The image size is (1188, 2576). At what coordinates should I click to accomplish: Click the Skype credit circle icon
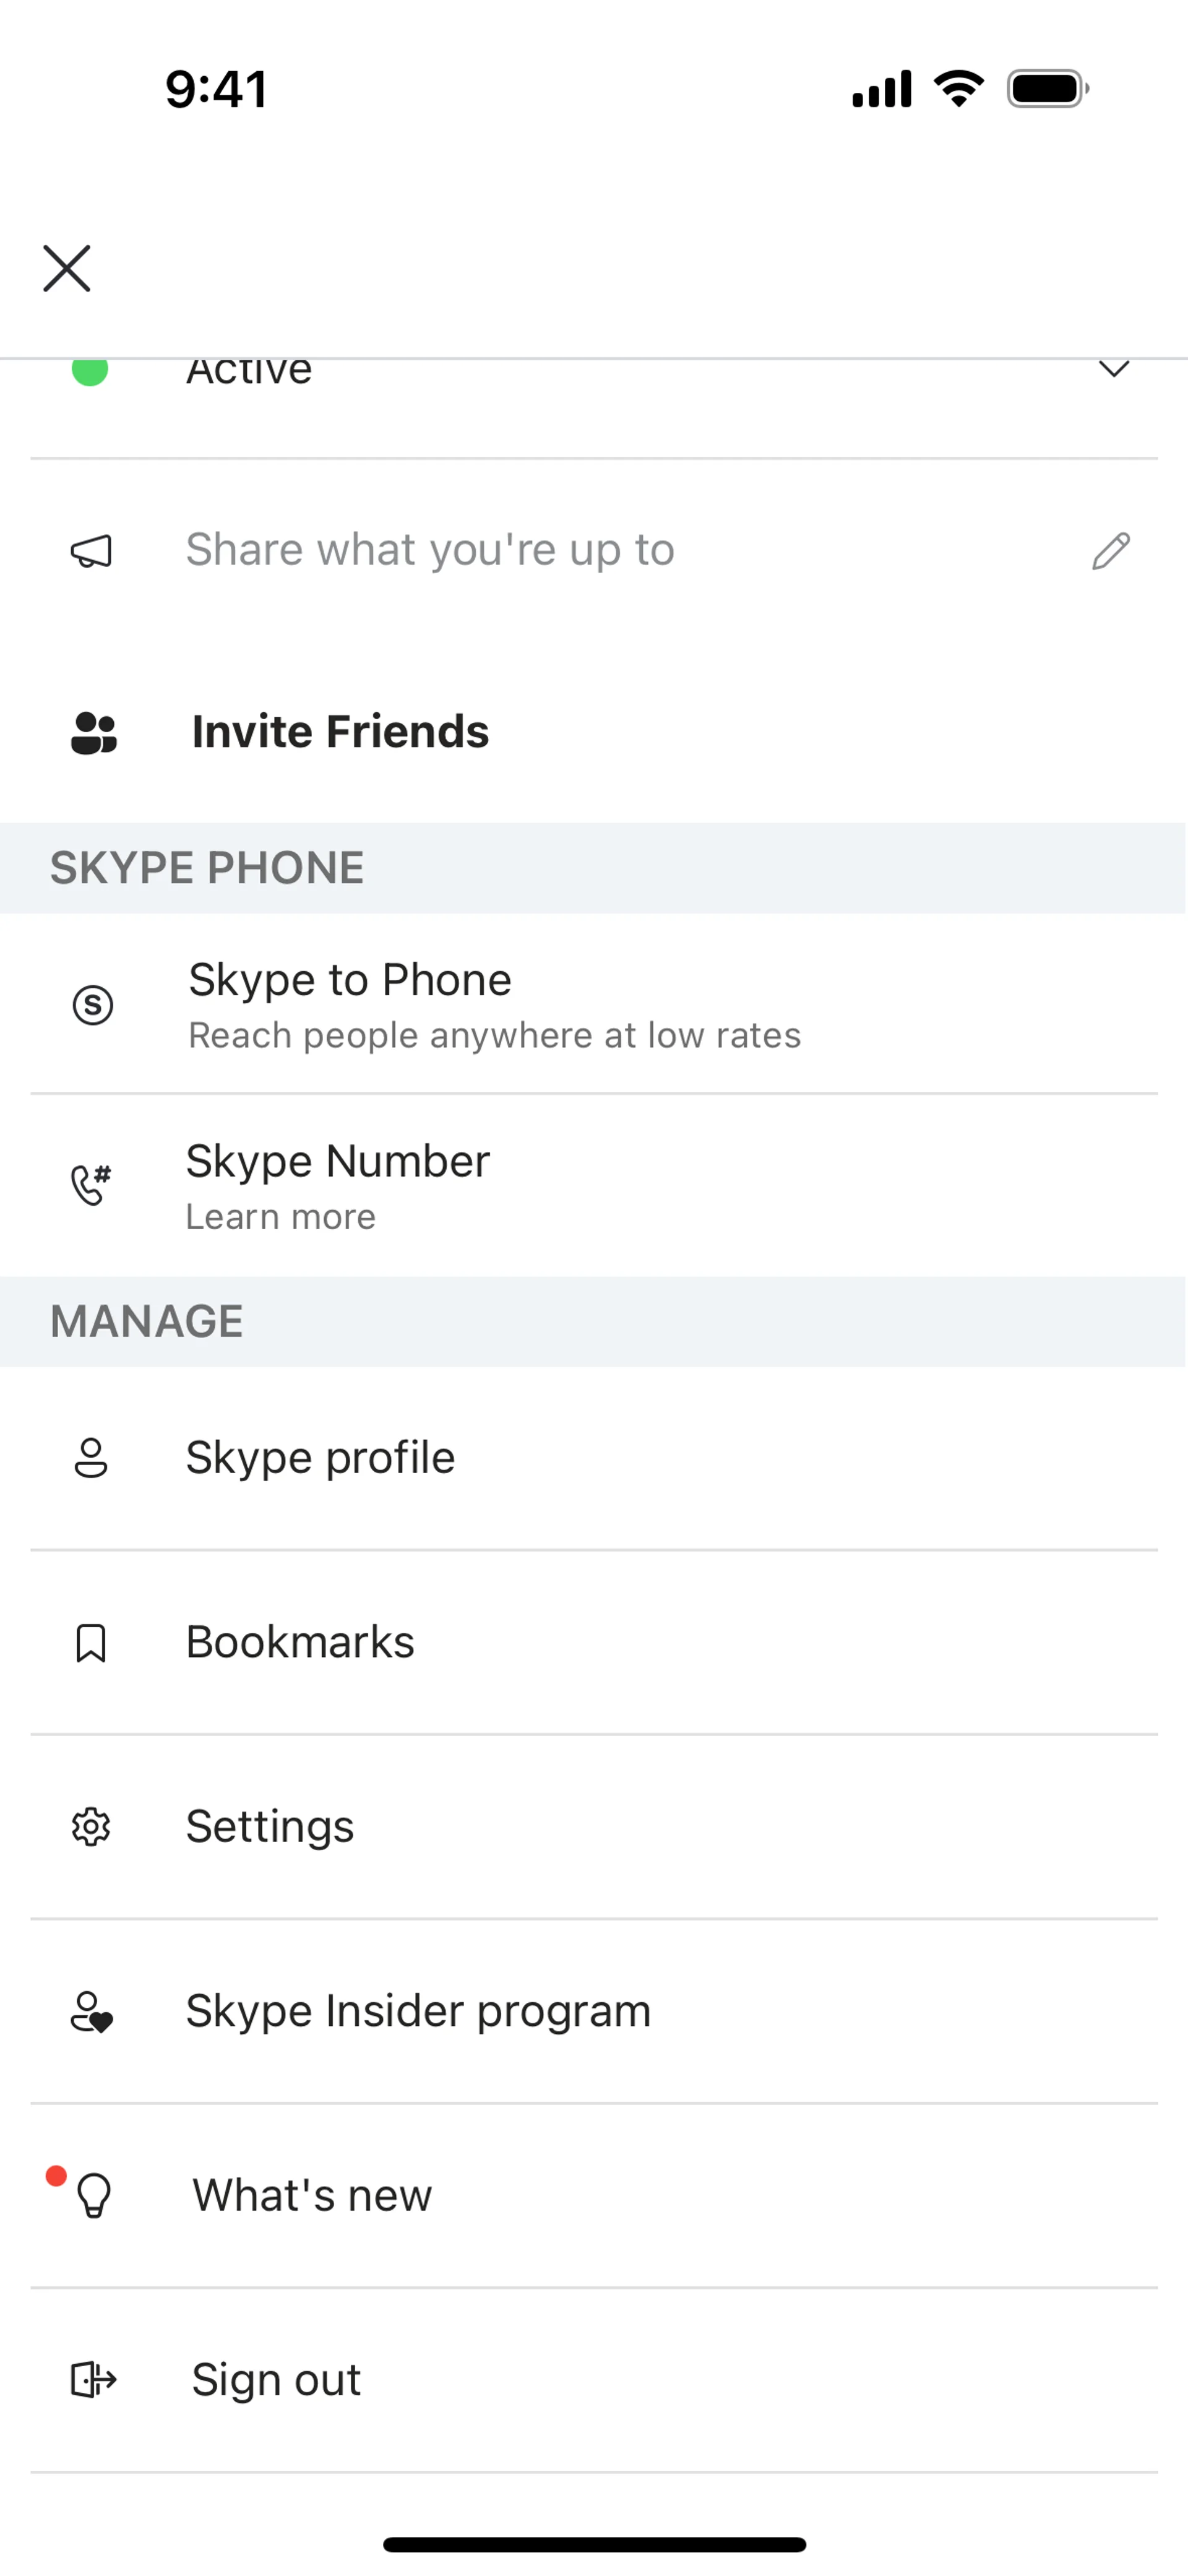point(93,1004)
